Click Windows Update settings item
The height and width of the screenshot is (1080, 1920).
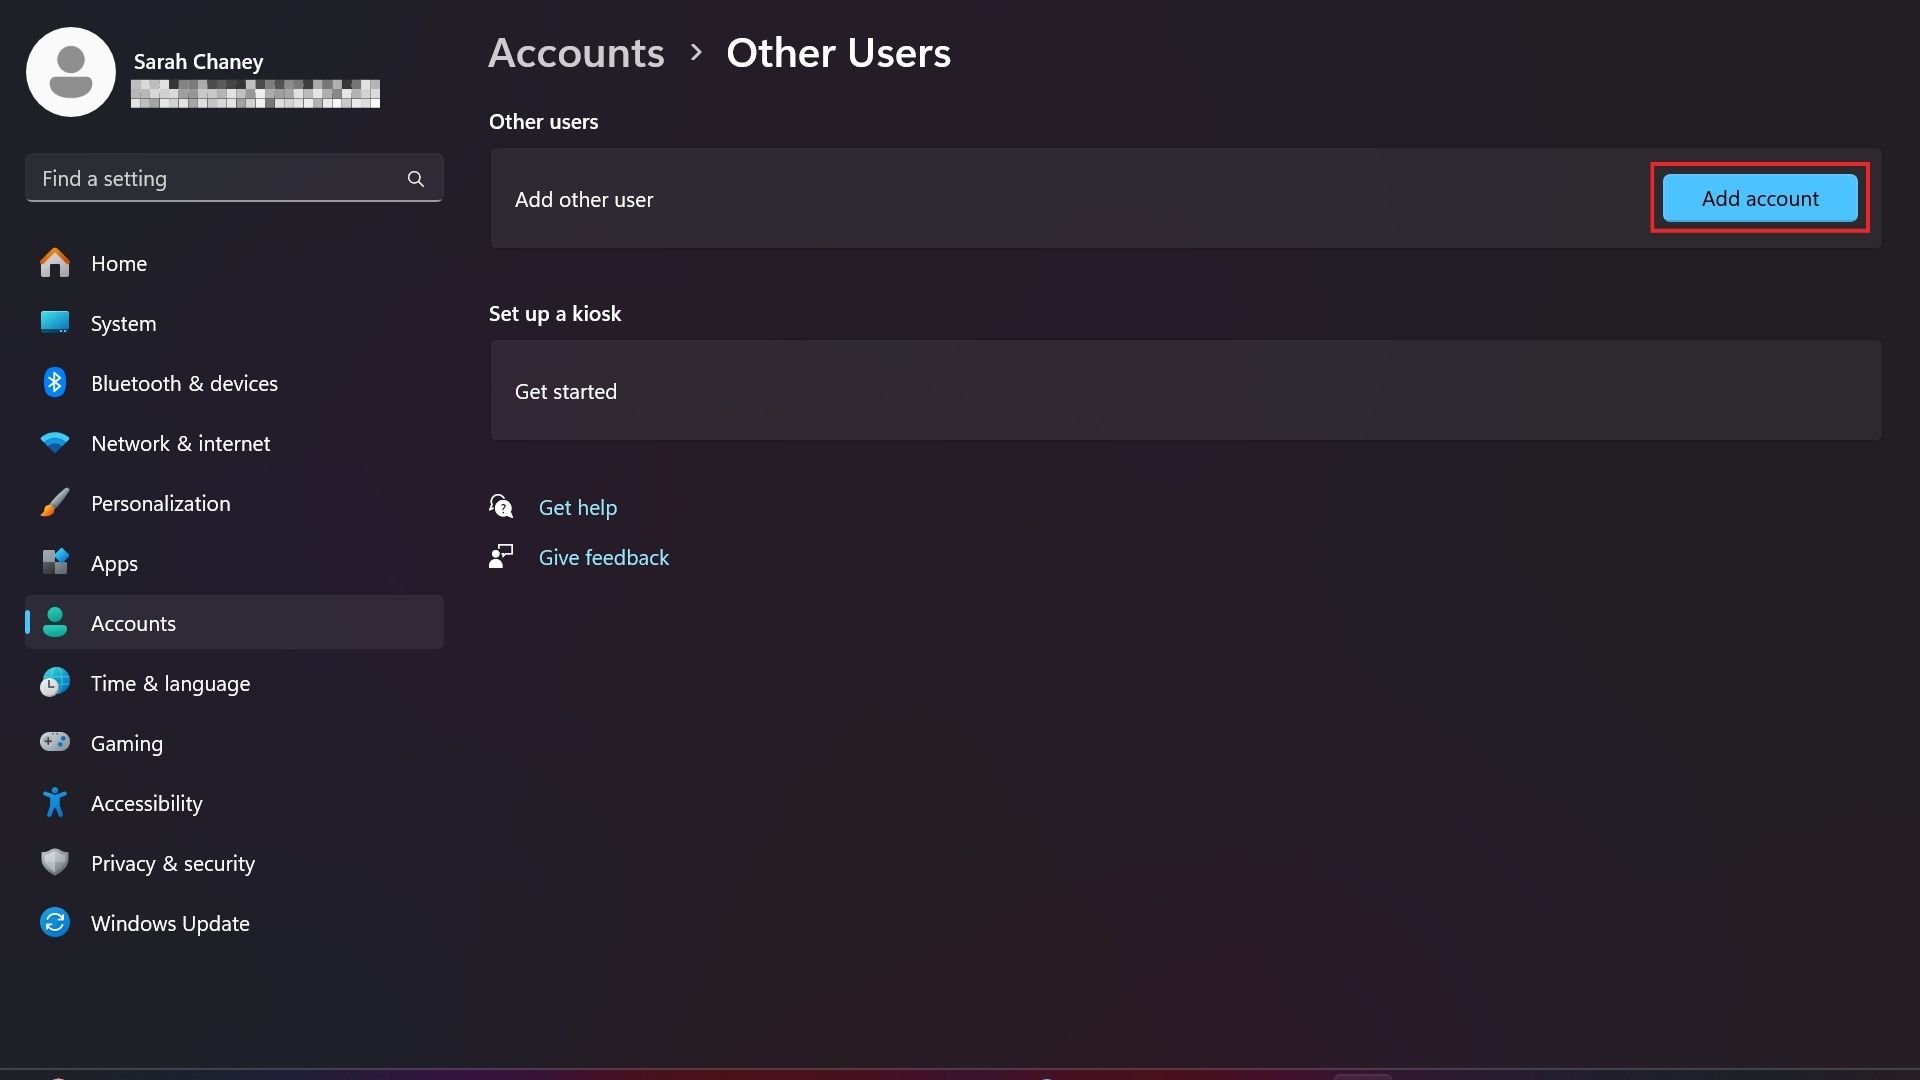pyautogui.click(x=169, y=923)
